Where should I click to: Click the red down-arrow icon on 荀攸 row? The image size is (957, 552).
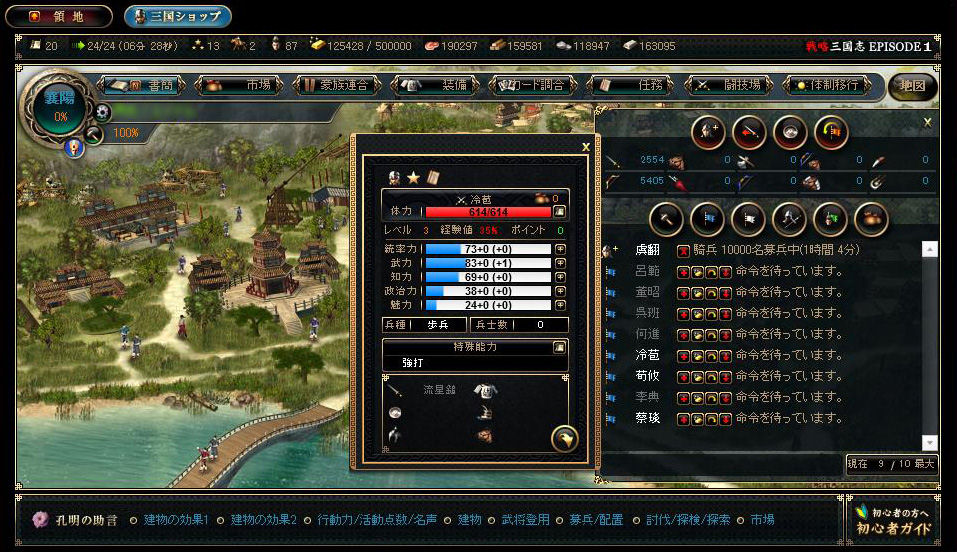[725, 377]
